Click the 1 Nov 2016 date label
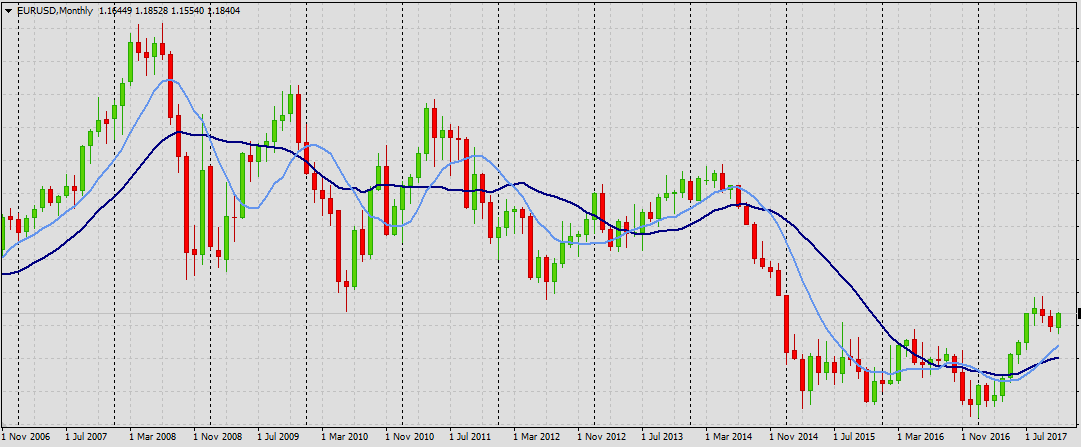The image size is (1081, 447). click(x=987, y=437)
